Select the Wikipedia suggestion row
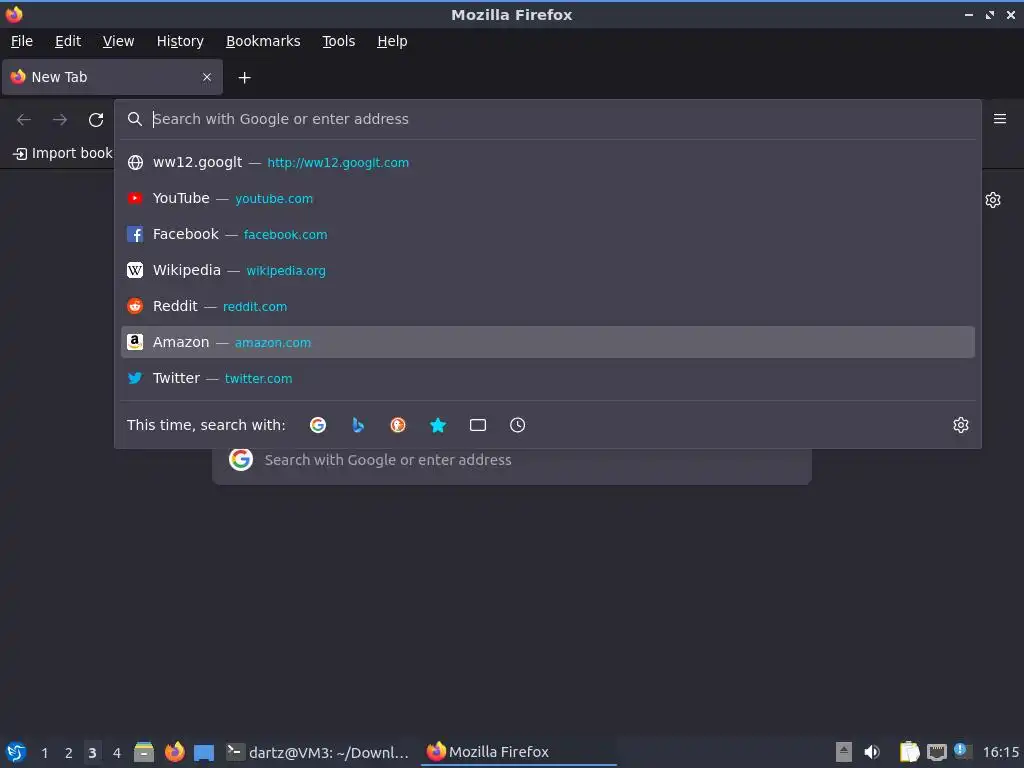This screenshot has height=768, width=1024. click(x=548, y=270)
